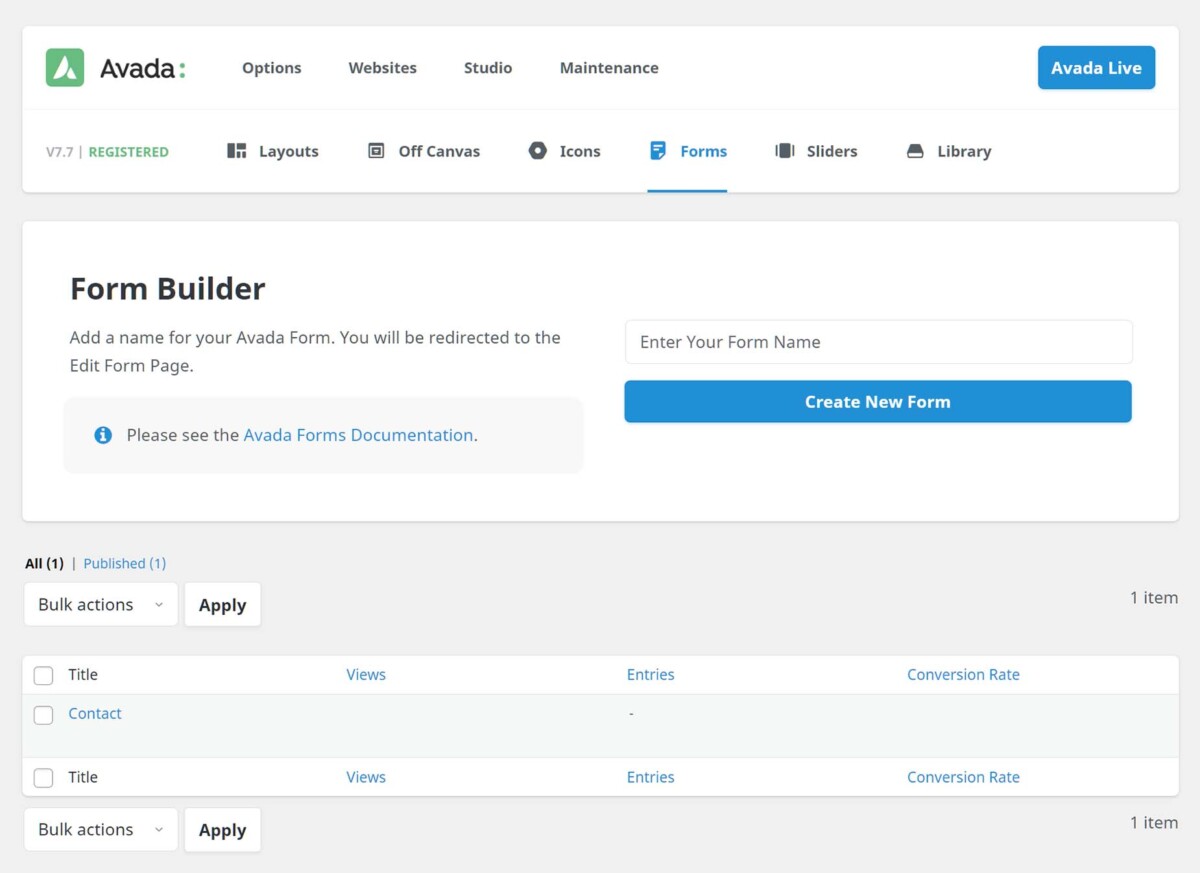This screenshot has width=1200, height=873.
Task: Sort the table by Conversion Rate
Action: (963, 674)
